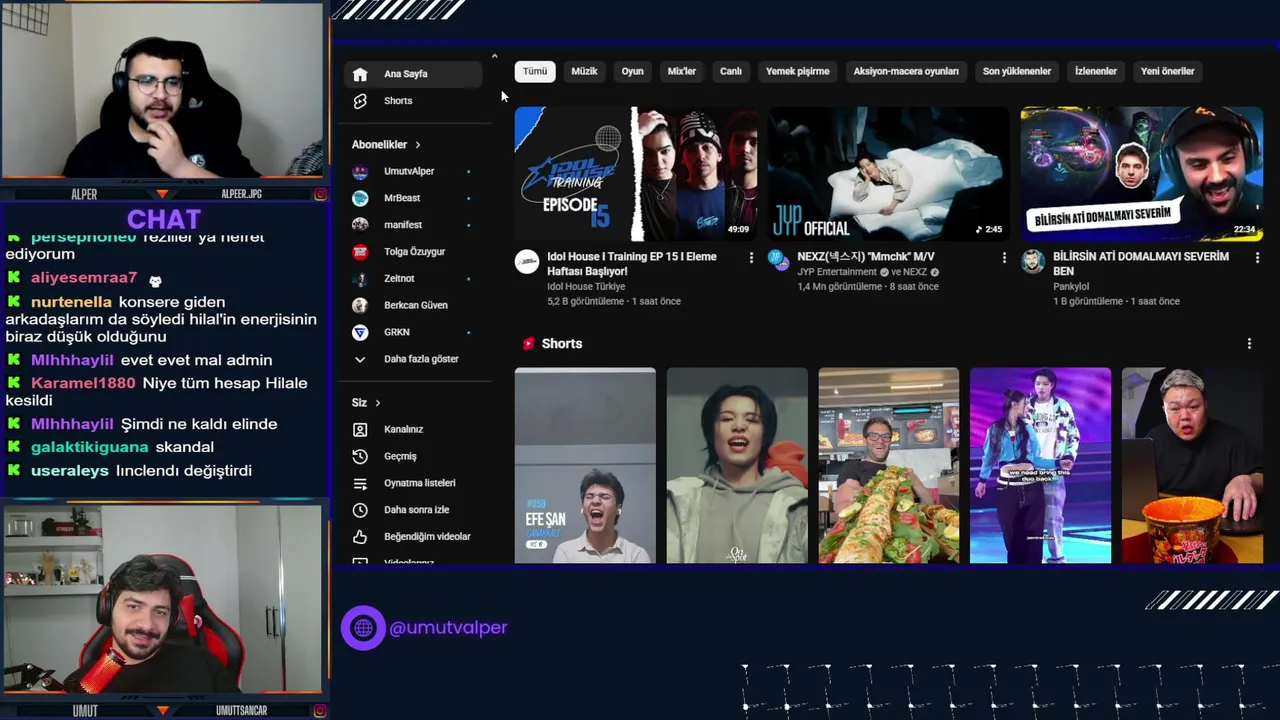The height and width of the screenshot is (720, 1280).
Task: Click chat username aliyesemraa7
Action: [84, 278]
